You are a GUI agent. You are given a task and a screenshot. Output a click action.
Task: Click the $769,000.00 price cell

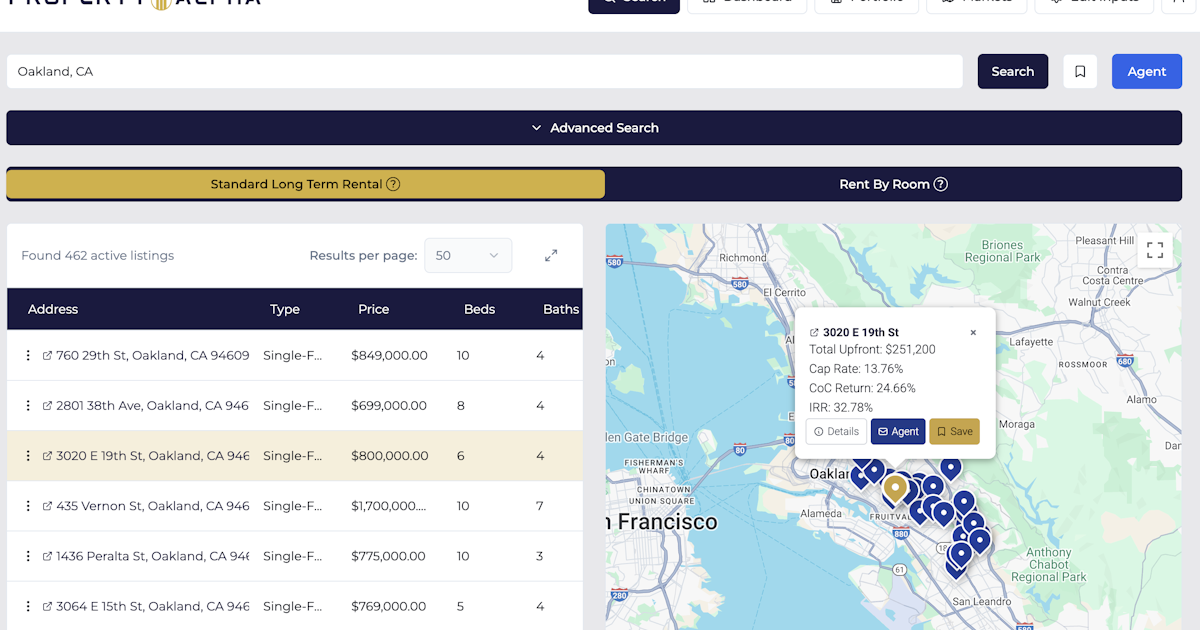coord(389,606)
